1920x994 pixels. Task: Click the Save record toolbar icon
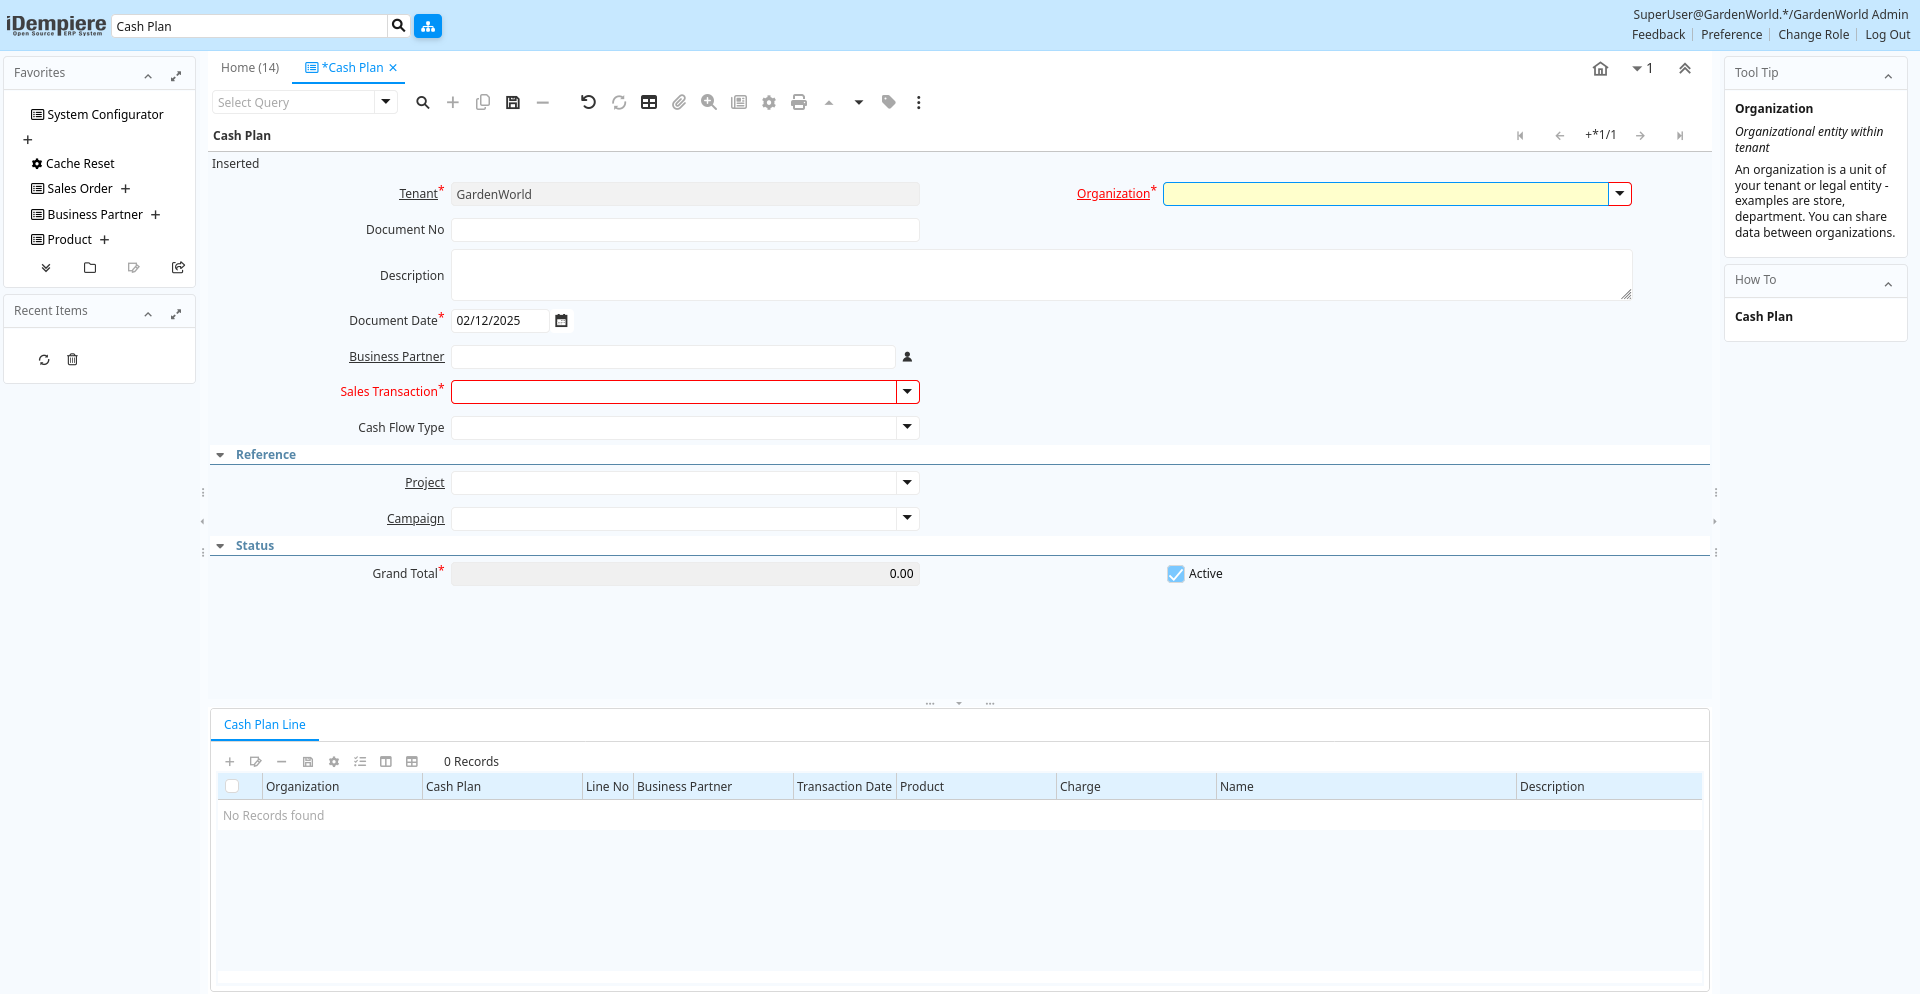513,102
